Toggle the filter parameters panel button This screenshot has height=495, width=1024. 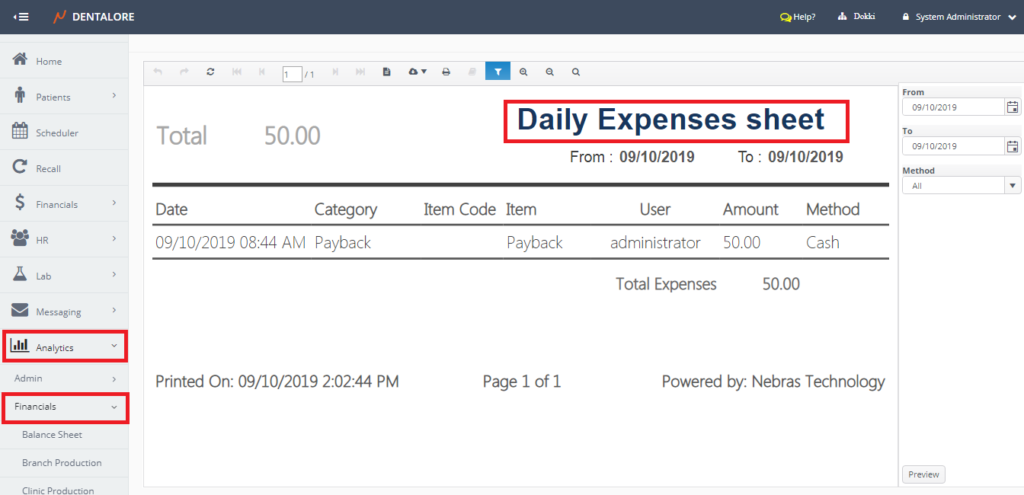(497, 72)
